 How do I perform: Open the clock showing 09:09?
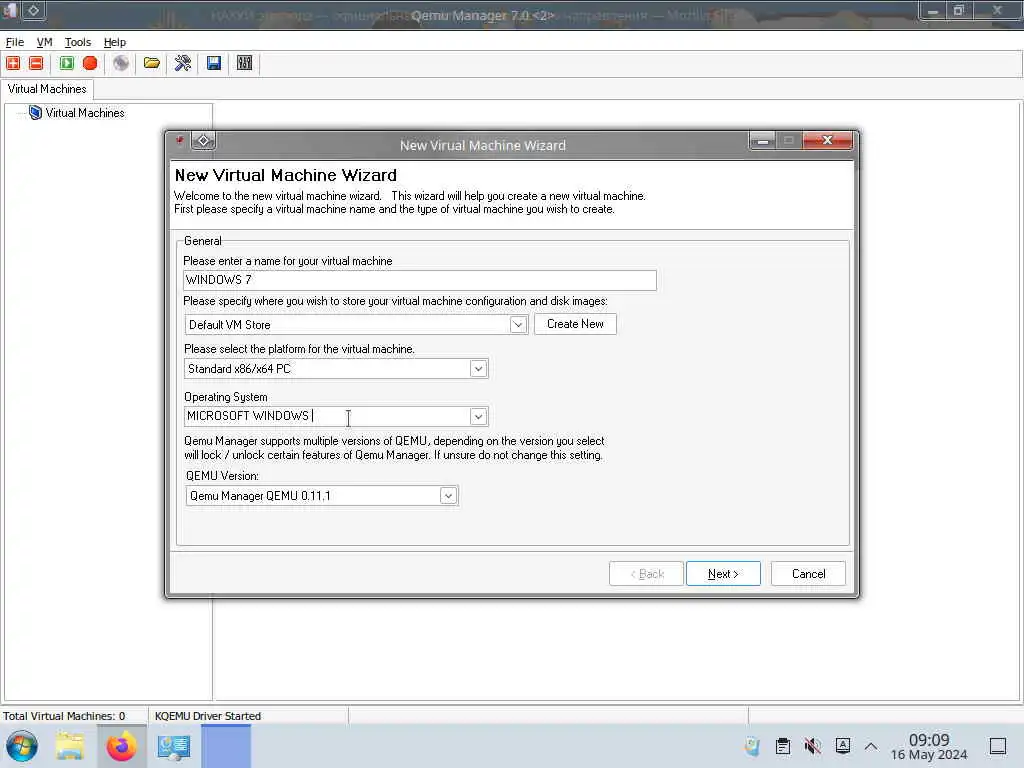[x=929, y=746]
